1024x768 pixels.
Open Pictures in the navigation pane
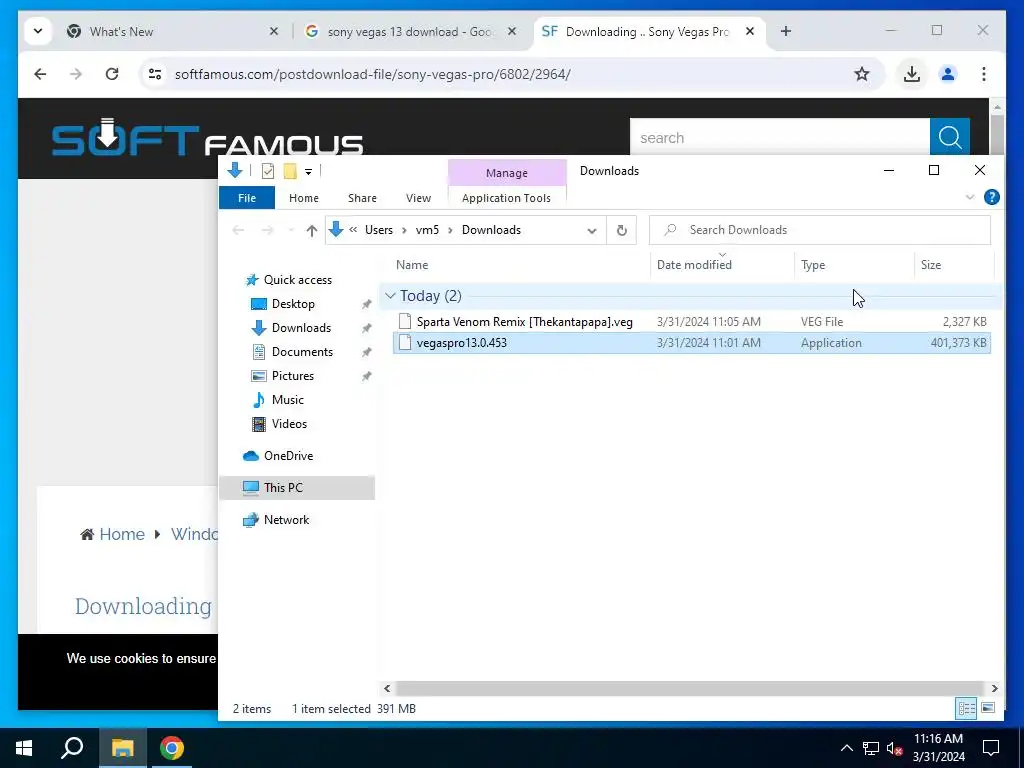pos(293,376)
